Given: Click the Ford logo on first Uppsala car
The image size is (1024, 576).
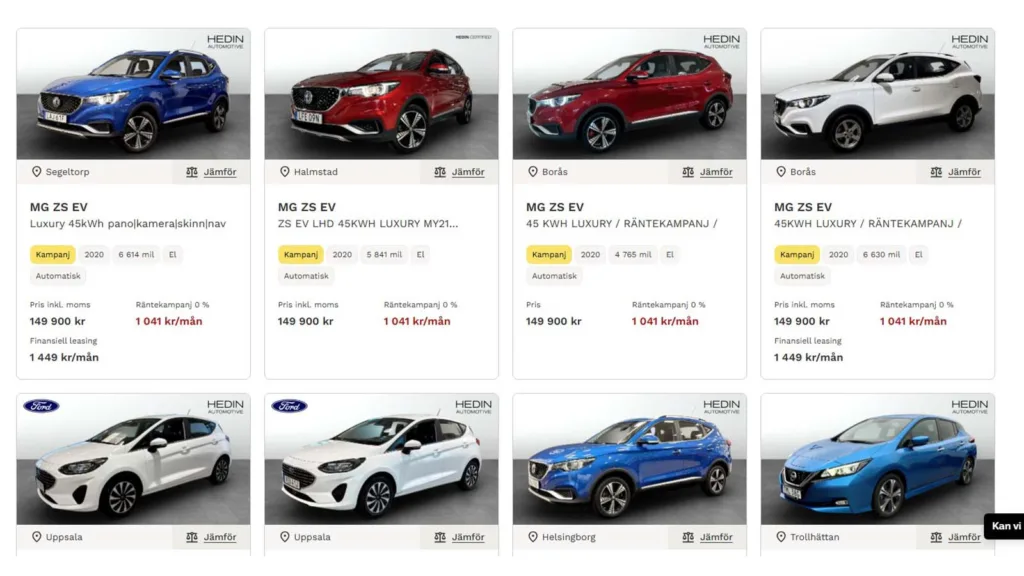Looking at the screenshot, I should click(x=41, y=406).
